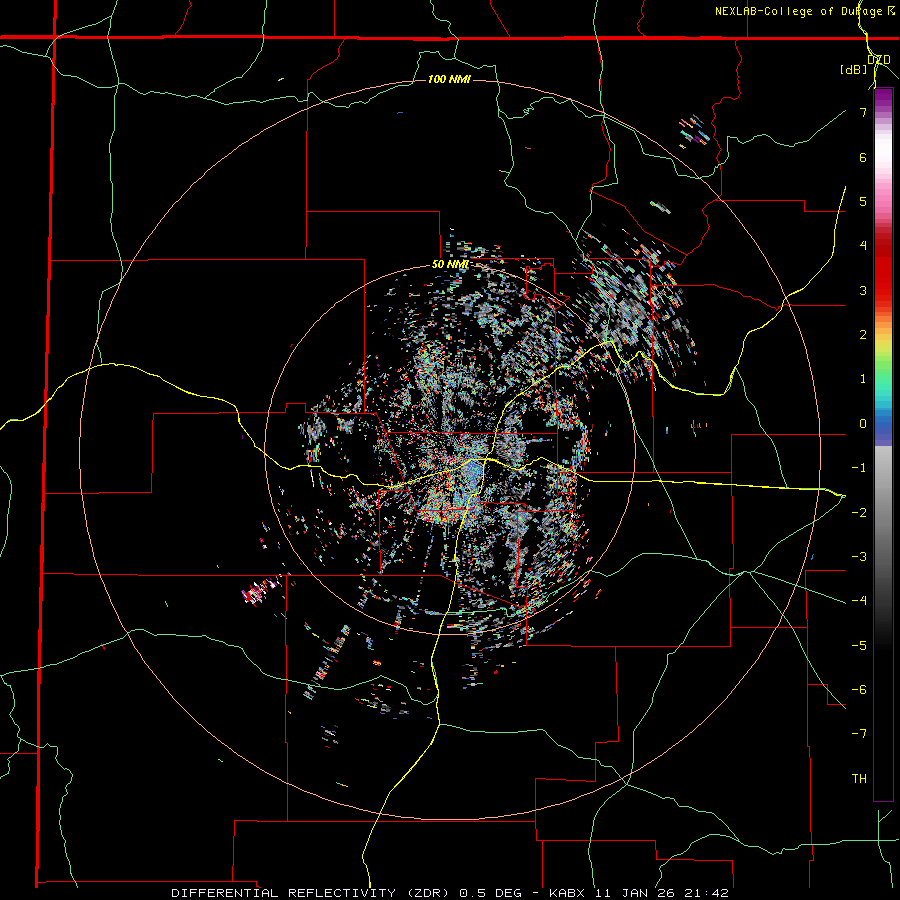Click the "3" value on the color scale
Viewport: 900px width, 900px height.
(863, 290)
